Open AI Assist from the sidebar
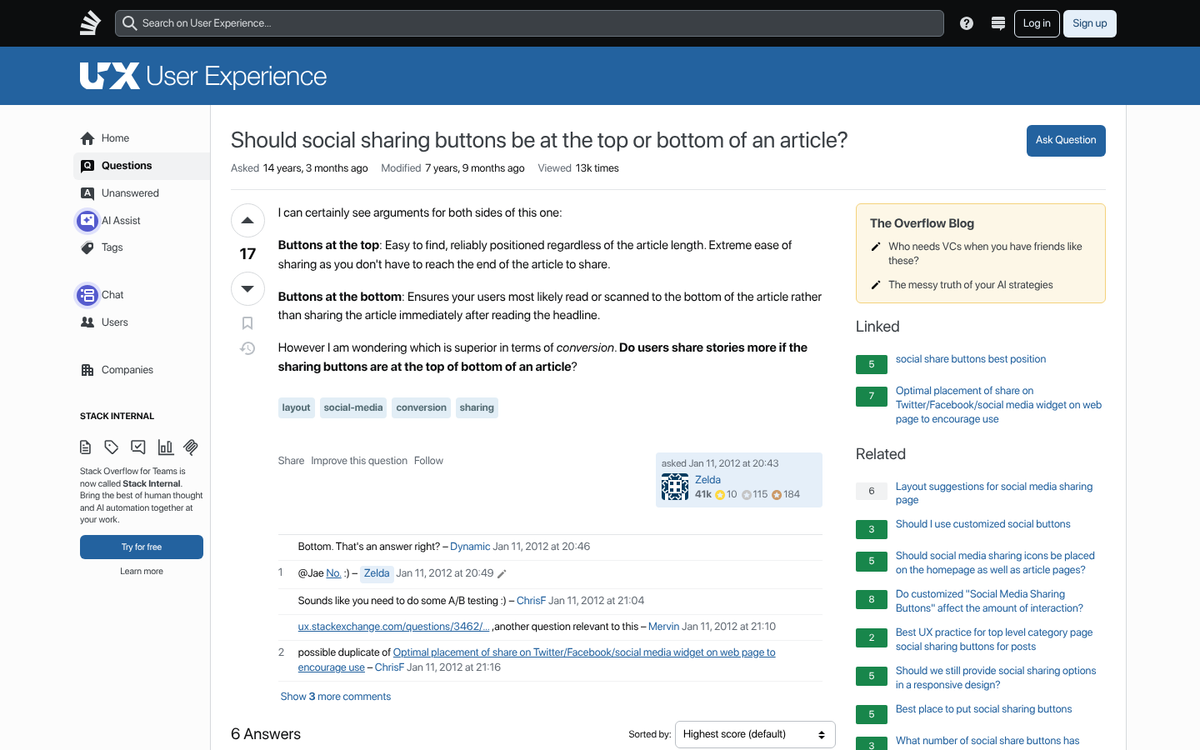The image size is (1200, 750). coord(120,220)
